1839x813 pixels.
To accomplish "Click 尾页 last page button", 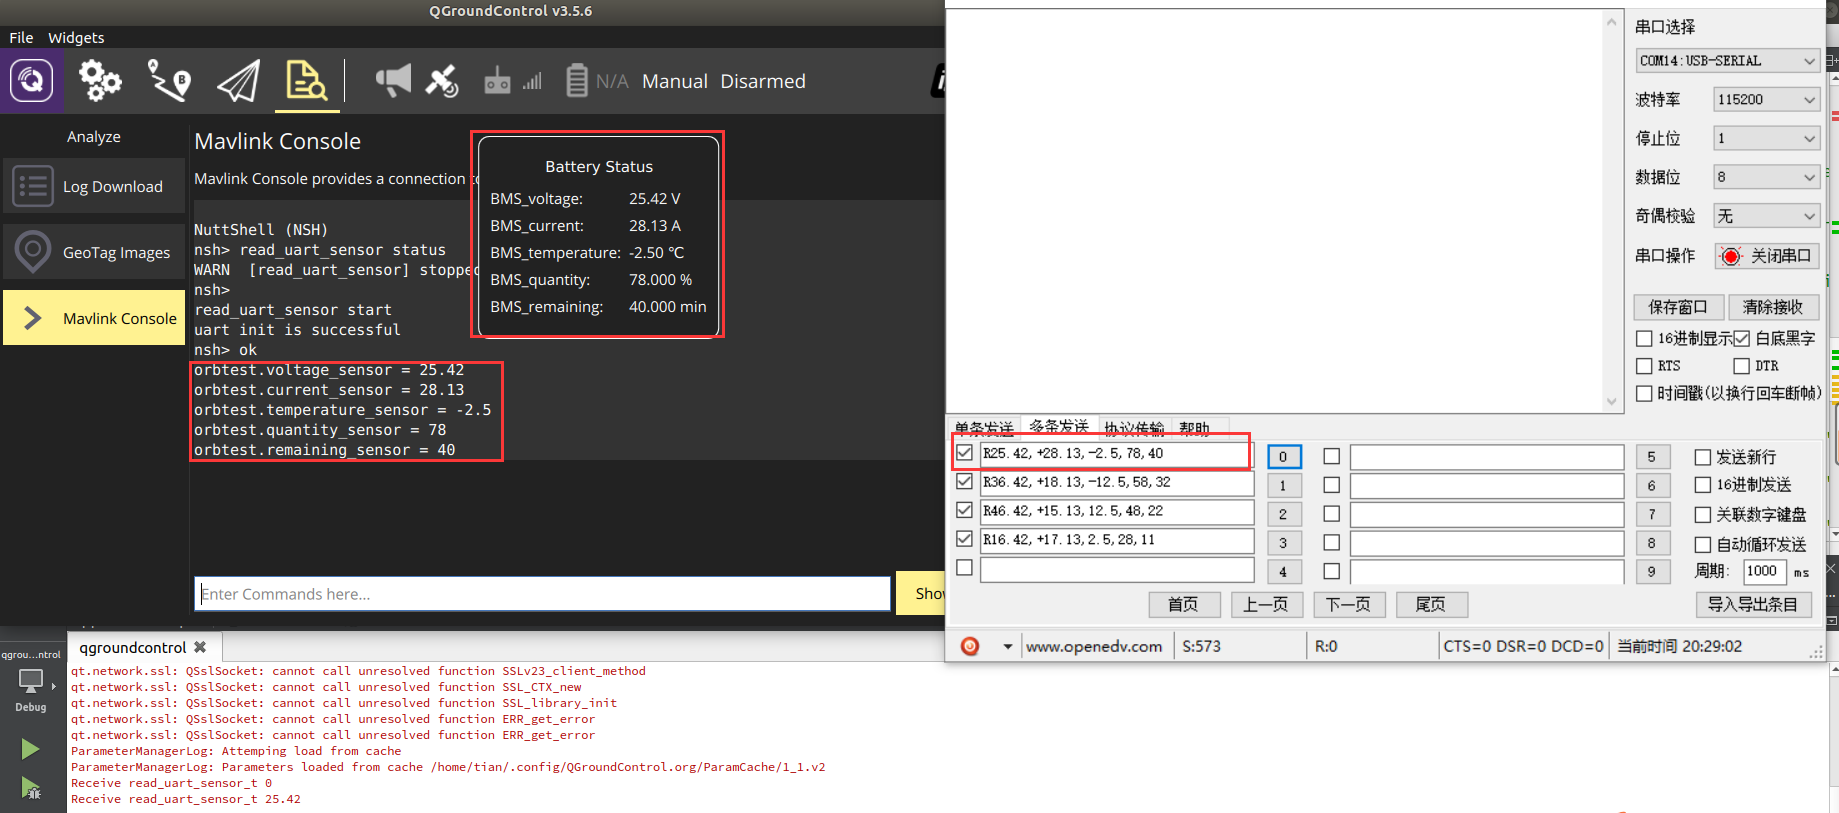I will pos(1431,604).
